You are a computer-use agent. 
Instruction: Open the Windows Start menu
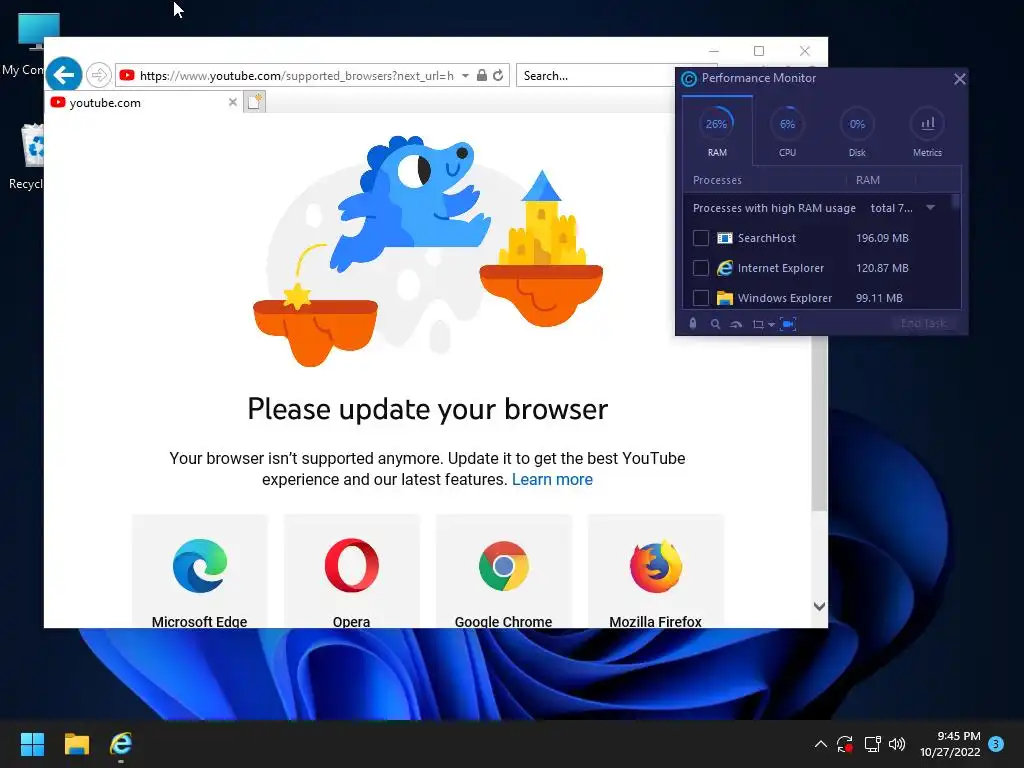click(x=32, y=744)
